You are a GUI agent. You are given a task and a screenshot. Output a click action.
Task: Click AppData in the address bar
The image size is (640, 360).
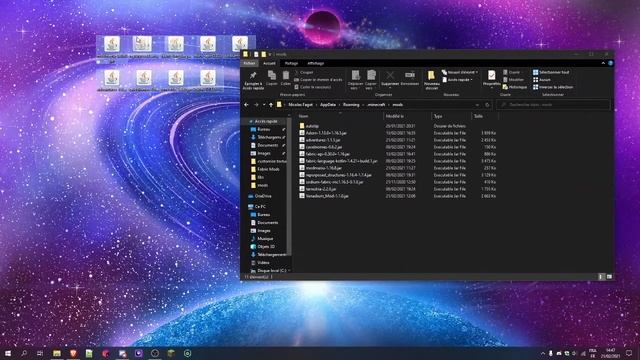(328, 105)
